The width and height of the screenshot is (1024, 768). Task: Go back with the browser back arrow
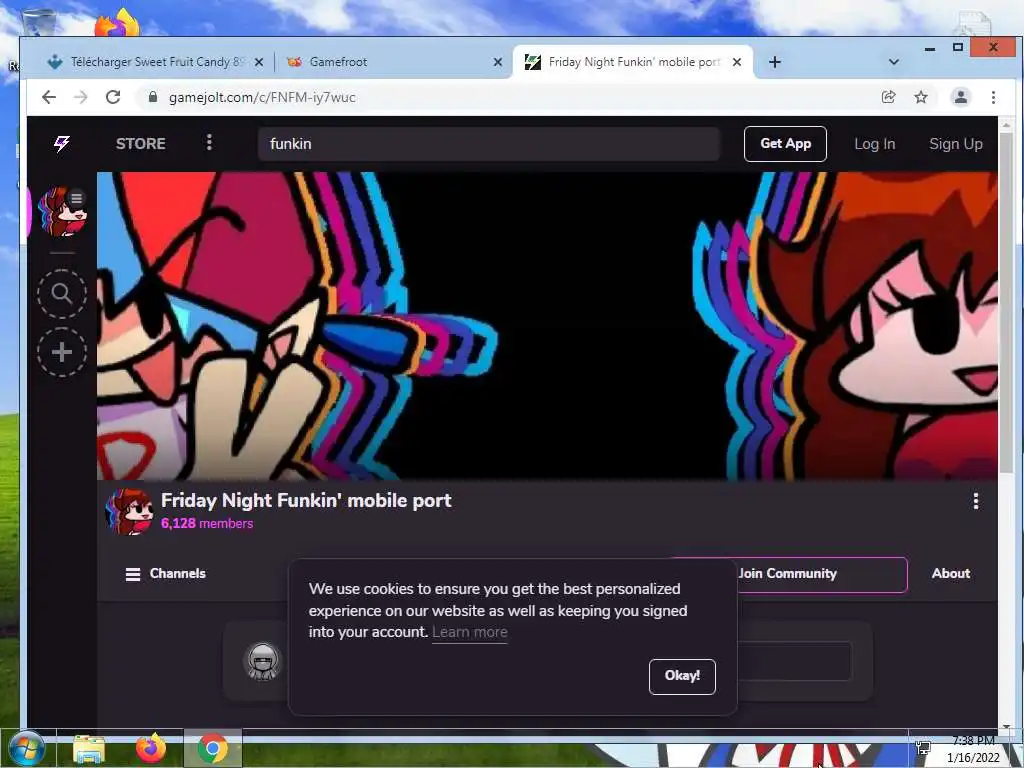(x=49, y=97)
